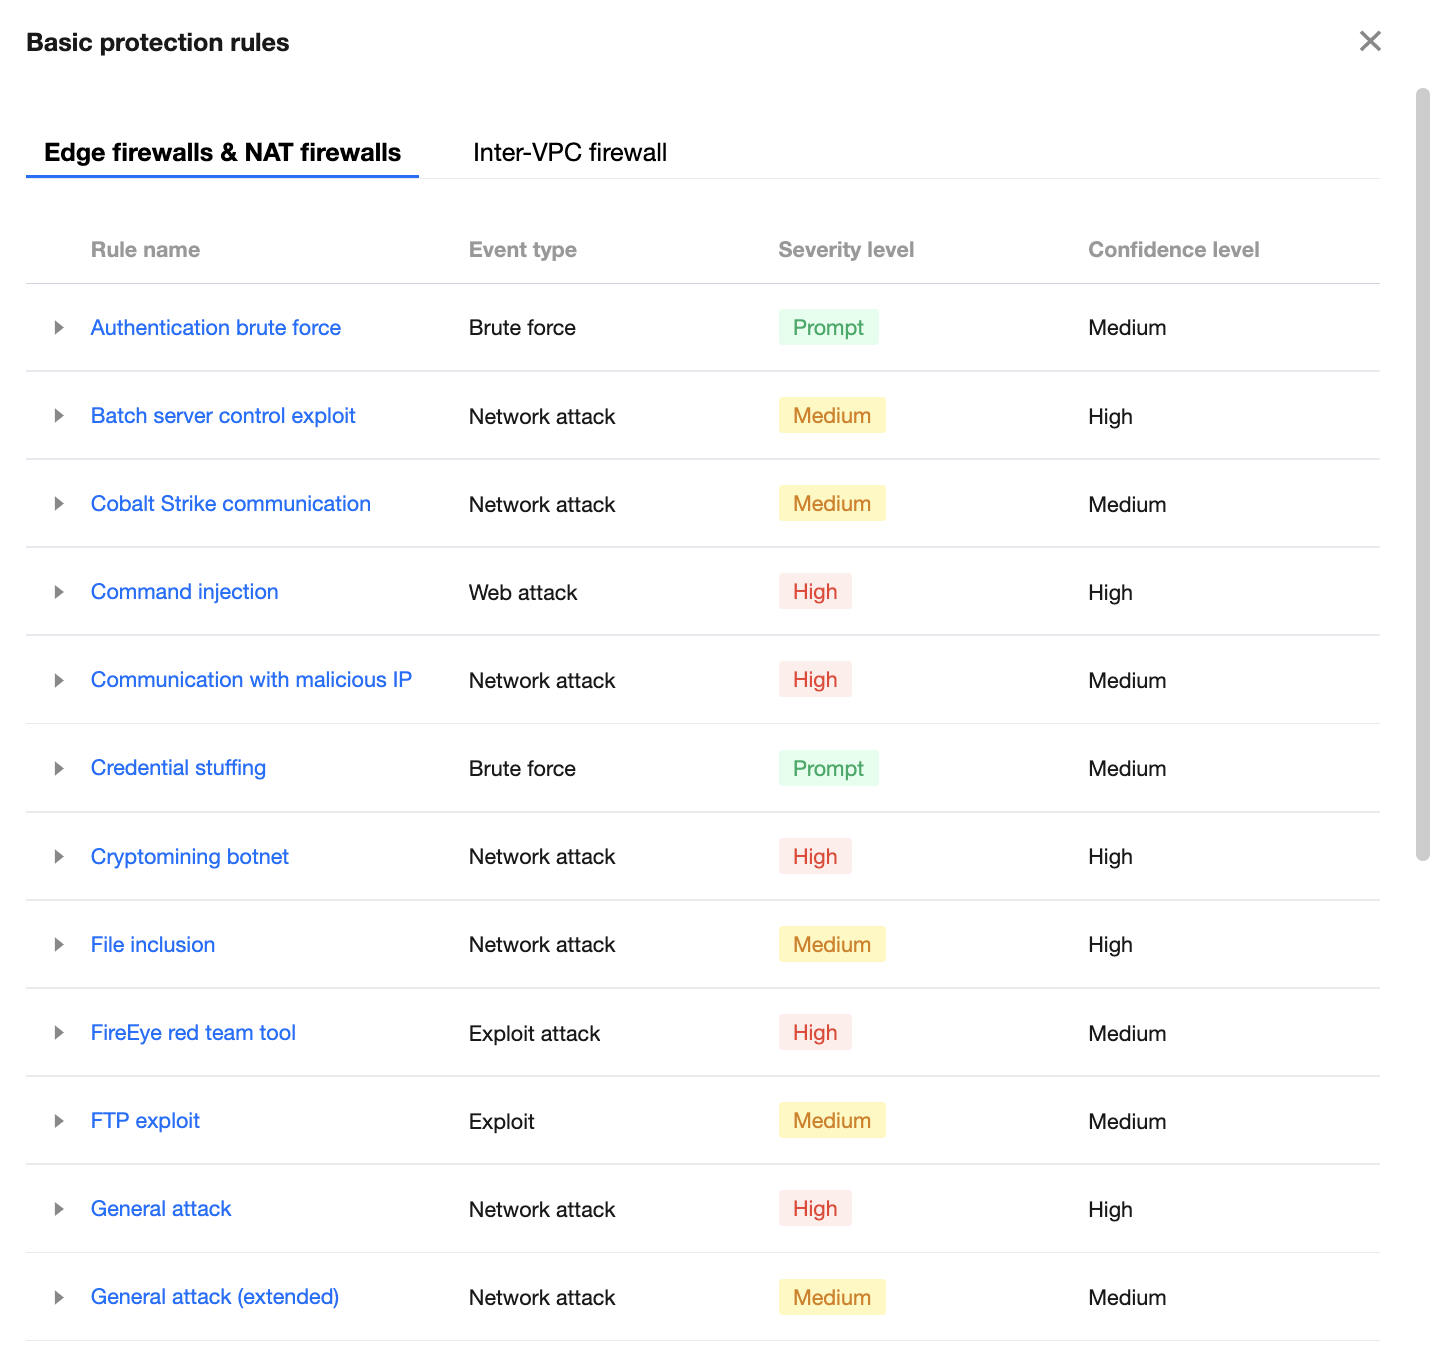Expand the Authentication brute force row
The image size is (1430, 1364).
[59, 328]
